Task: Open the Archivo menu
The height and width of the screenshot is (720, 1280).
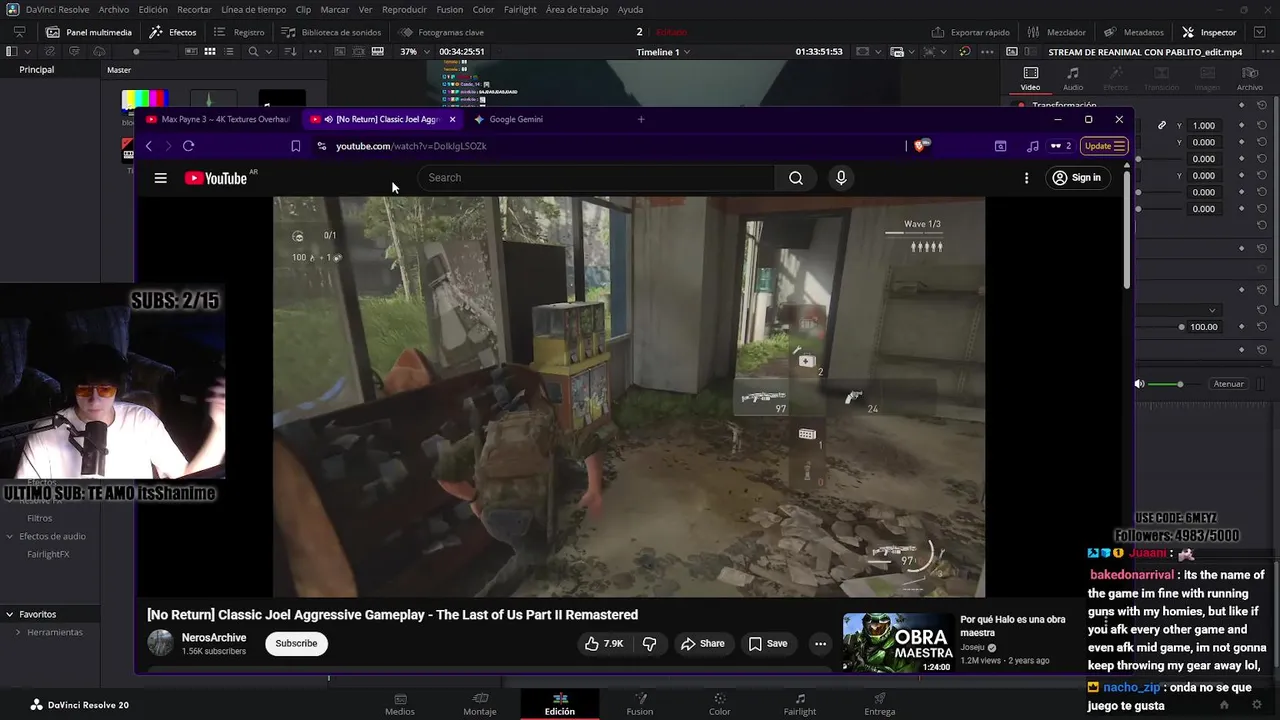Action: click(x=113, y=9)
